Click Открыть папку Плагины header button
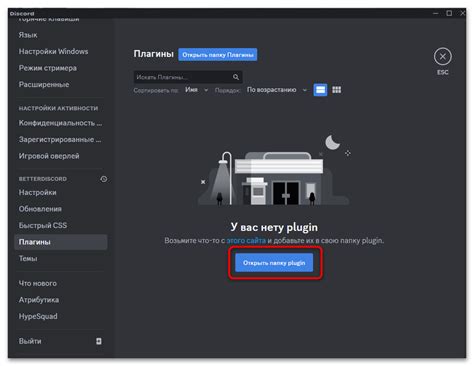This screenshot has height=366, width=474. click(218, 55)
